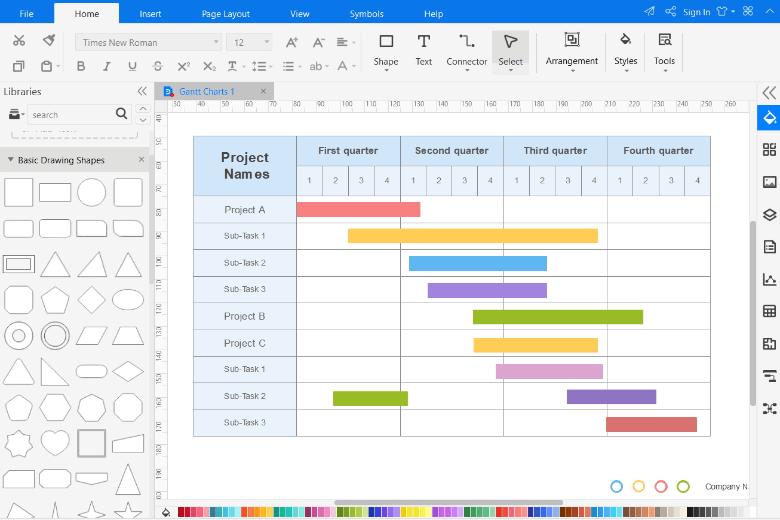Screen dimensions: 780x520
Task: Click the library search magnifier icon
Action: [x=121, y=114]
